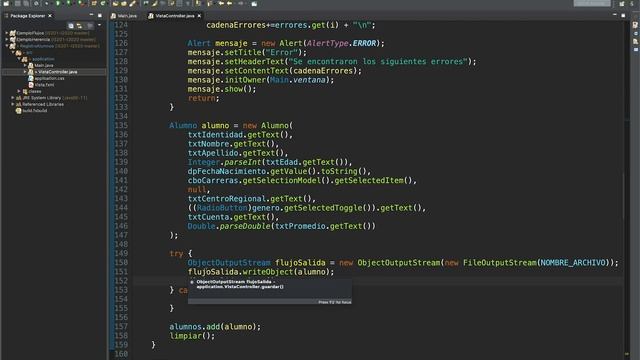The height and width of the screenshot is (360, 640).
Task: Click the green Run toolbar button
Action: click(58, 3)
